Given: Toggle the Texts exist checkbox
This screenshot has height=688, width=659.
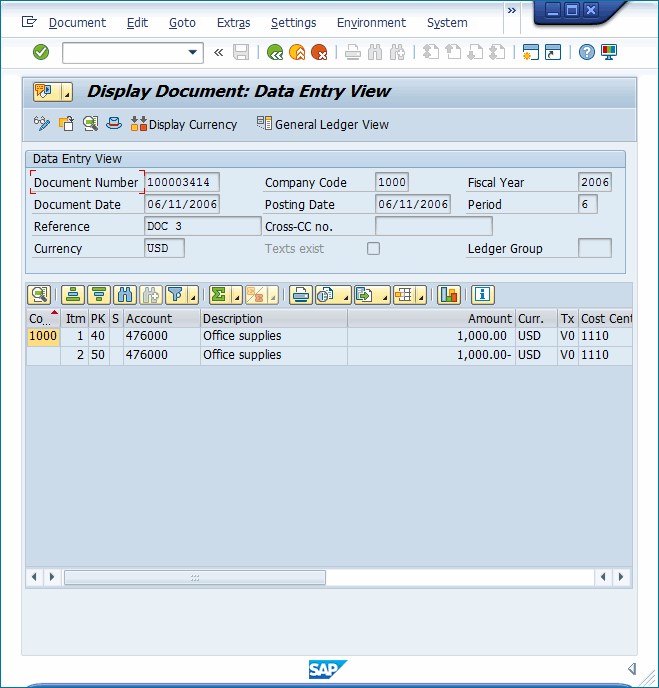Looking at the screenshot, I should [373, 249].
